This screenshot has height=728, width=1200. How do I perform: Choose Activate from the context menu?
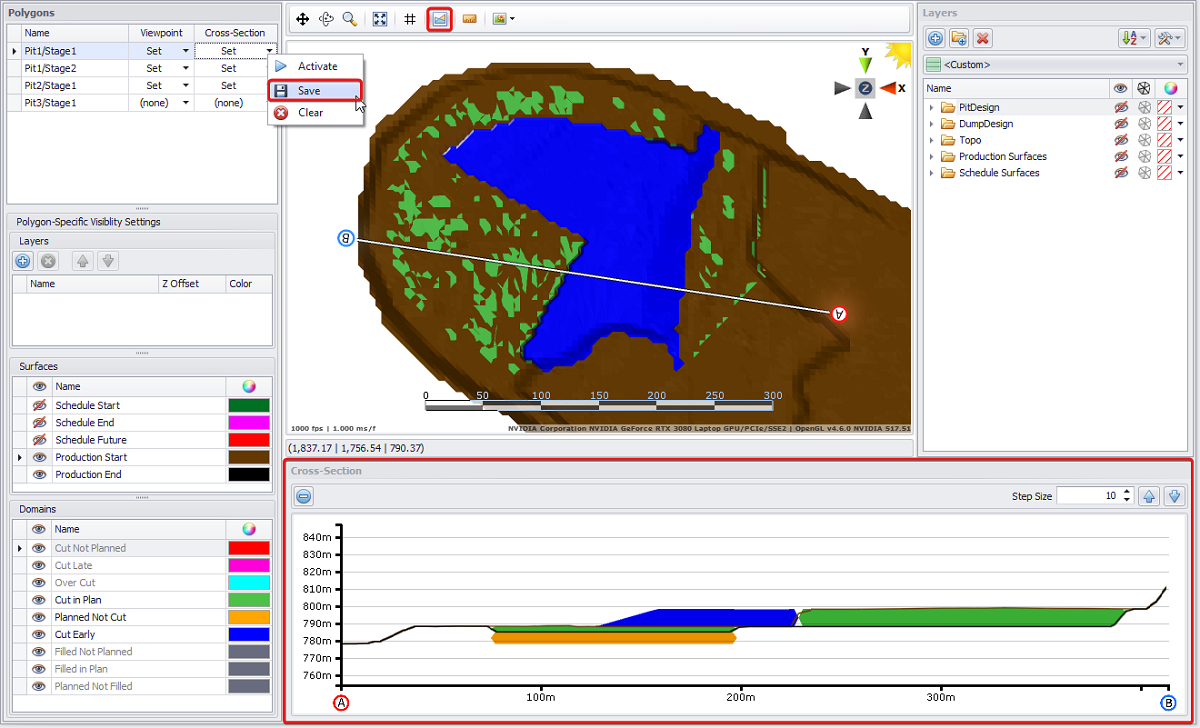point(317,66)
